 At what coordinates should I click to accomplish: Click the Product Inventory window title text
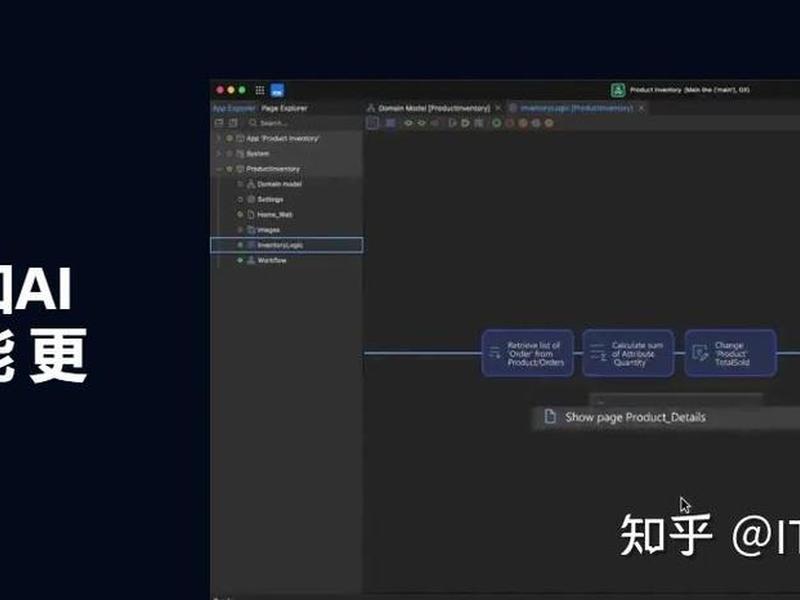pos(689,90)
